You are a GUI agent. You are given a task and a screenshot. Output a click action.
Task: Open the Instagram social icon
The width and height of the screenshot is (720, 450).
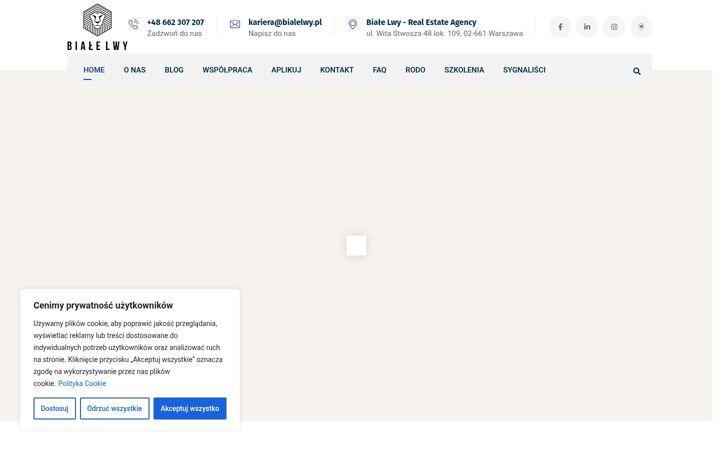click(614, 27)
